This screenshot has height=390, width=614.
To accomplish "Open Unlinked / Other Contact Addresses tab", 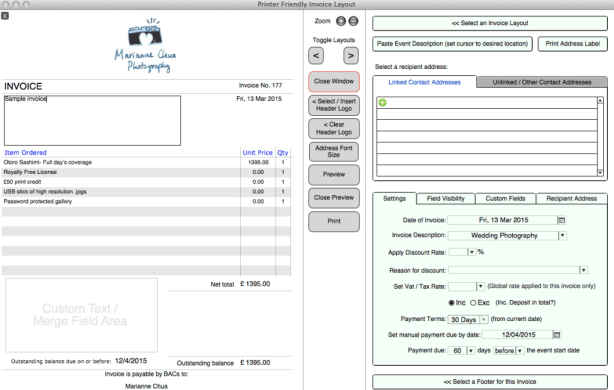I will tap(542, 82).
